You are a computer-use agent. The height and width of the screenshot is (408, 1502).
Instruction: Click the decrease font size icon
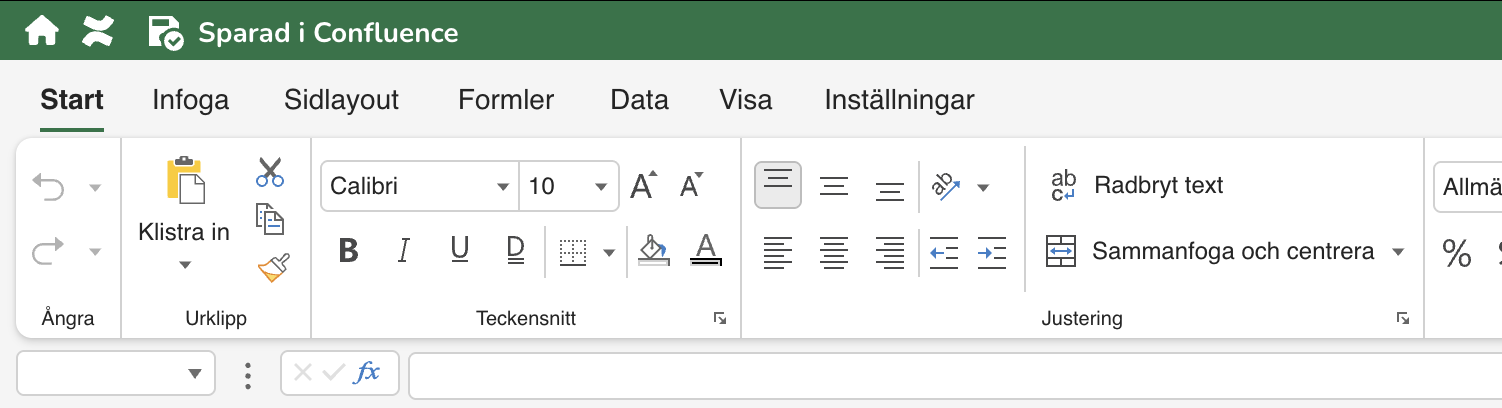click(692, 186)
